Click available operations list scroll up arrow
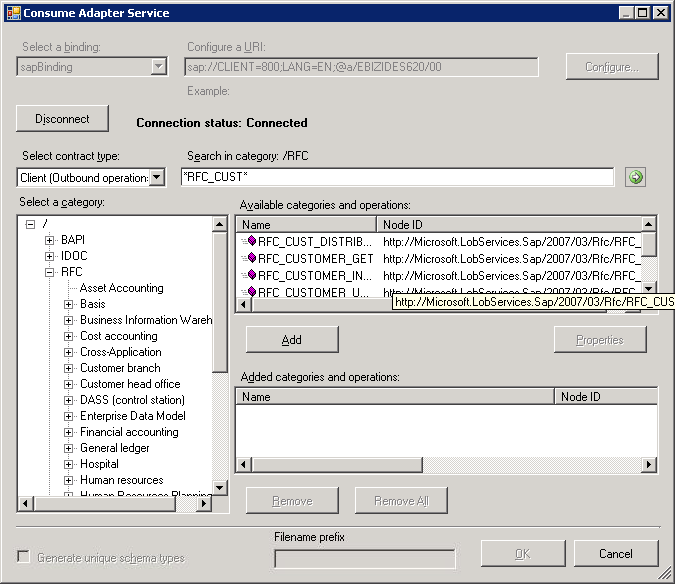Image resolution: width=675 pixels, height=584 pixels. (649, 224)
